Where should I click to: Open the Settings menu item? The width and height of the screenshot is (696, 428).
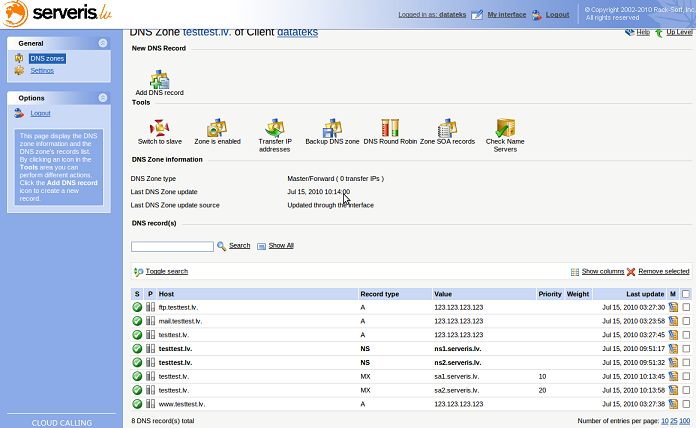pyautogui.click(x=42, y=71)
